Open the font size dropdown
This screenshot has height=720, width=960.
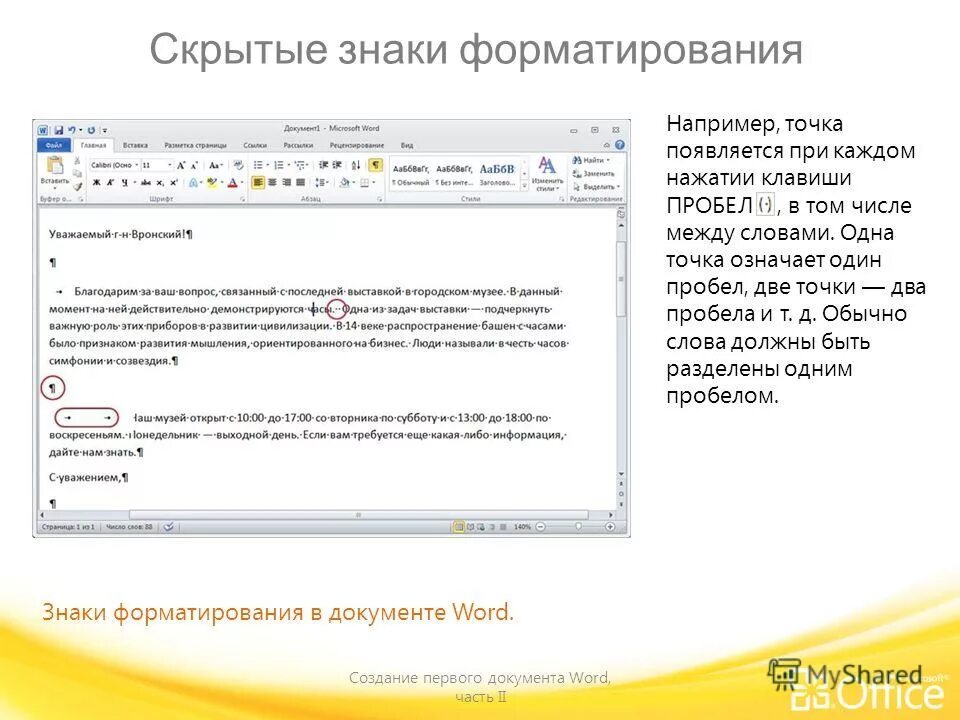pos(170,165)
